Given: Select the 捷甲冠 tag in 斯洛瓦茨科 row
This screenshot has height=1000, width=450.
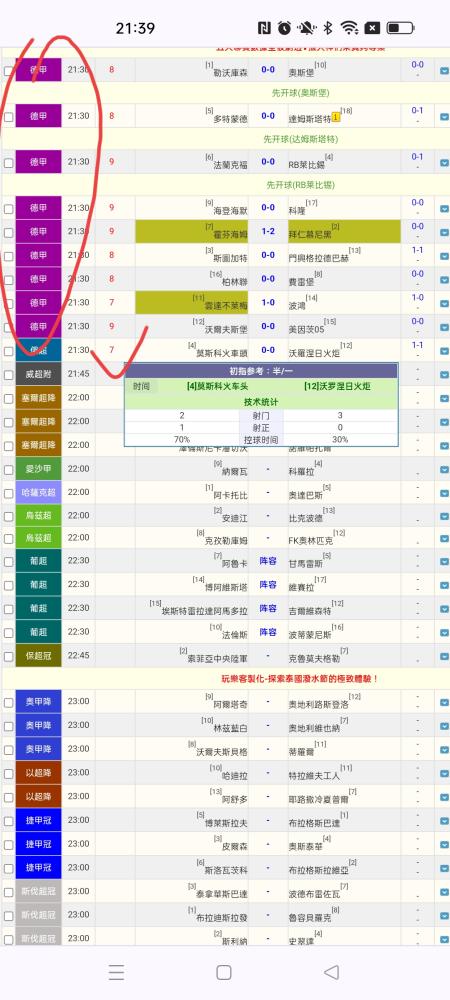Looking at the screenshot, I should point(38,867).
